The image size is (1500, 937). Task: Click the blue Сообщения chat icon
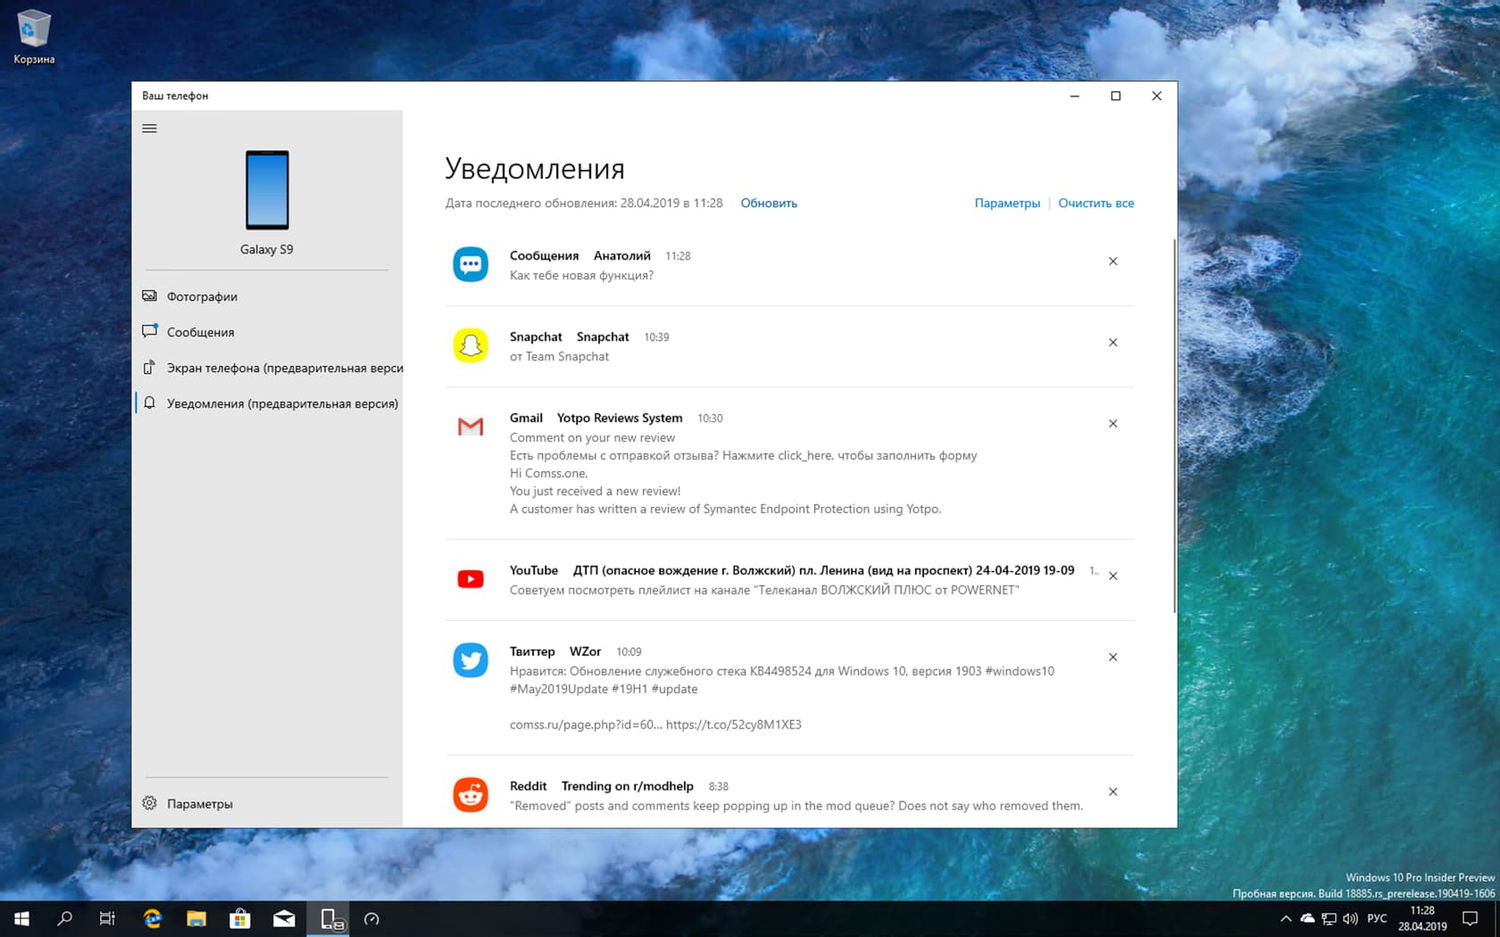click(470, 263)
